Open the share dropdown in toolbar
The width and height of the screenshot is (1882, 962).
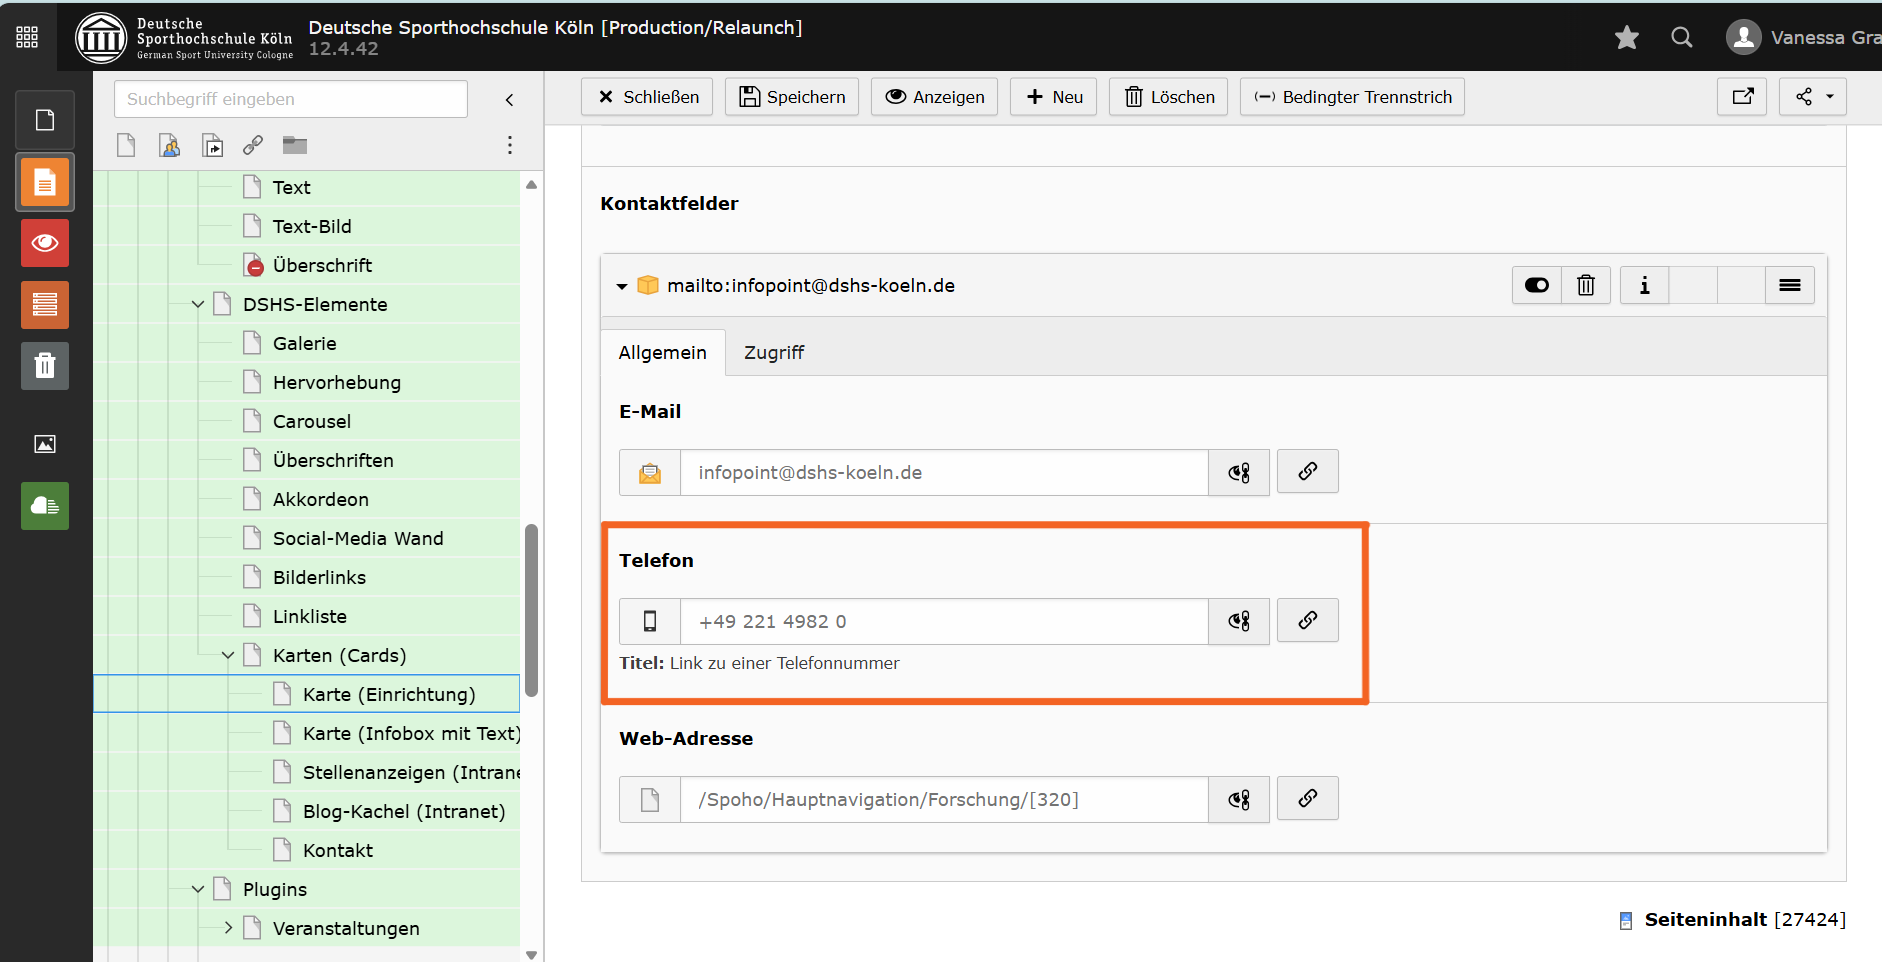click(x=1813, y=97)
